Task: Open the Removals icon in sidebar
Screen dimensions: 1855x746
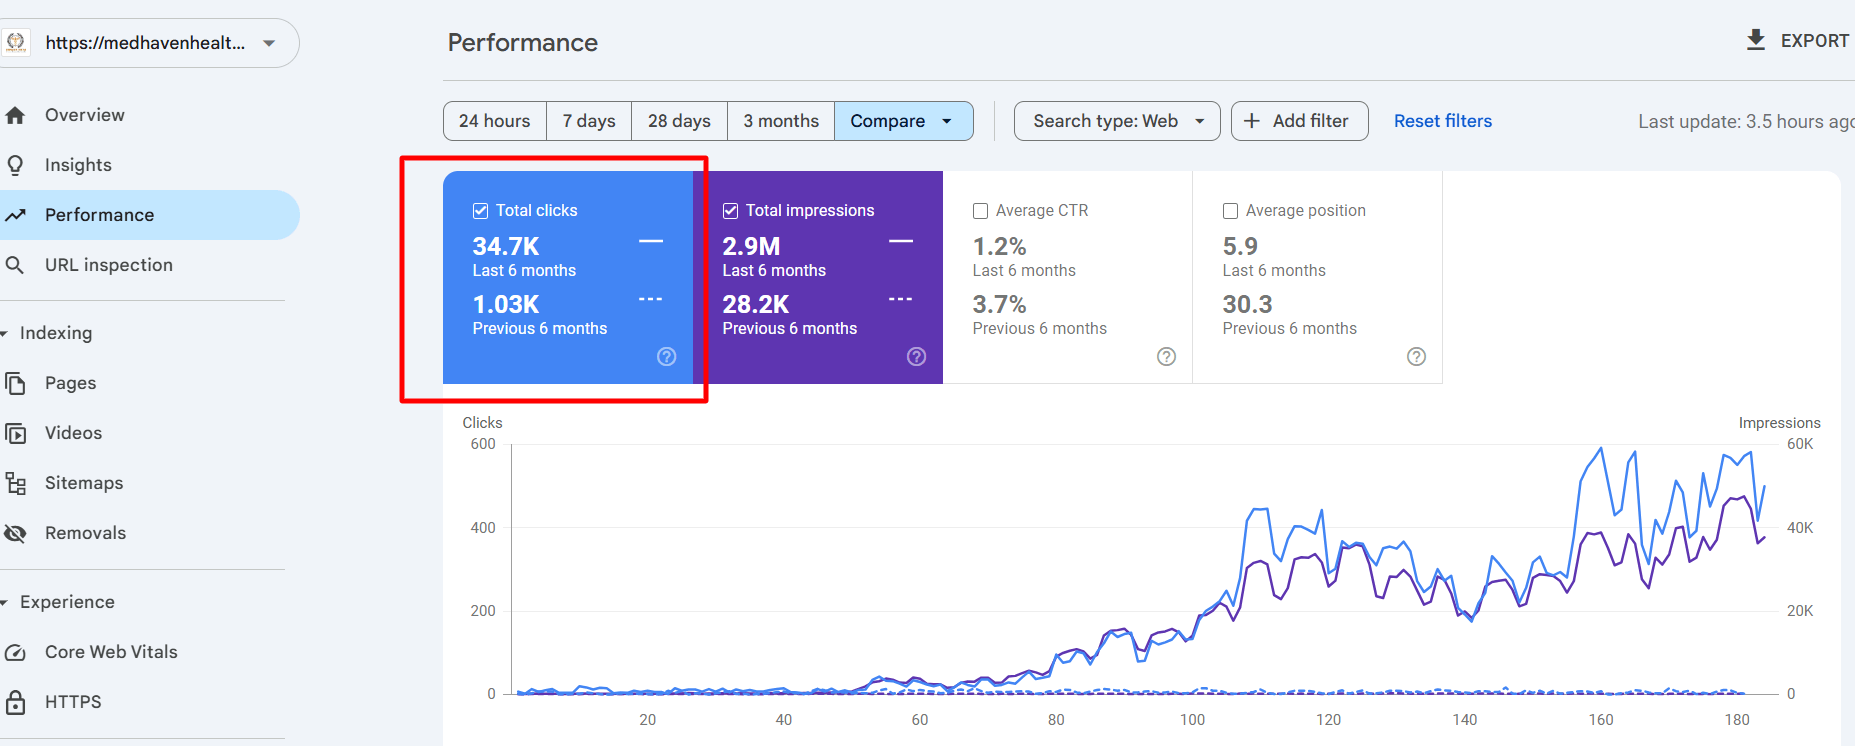Action: (x=15, y=533)
